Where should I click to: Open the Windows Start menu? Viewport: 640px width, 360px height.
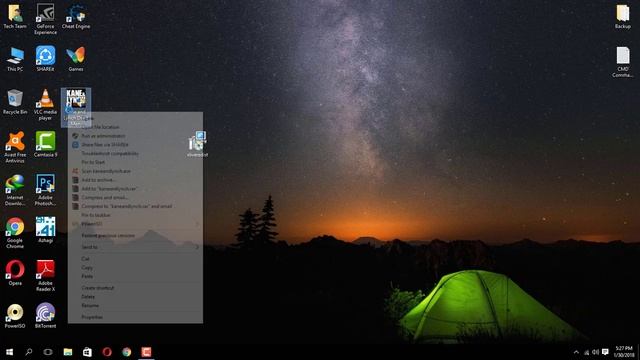9,352
